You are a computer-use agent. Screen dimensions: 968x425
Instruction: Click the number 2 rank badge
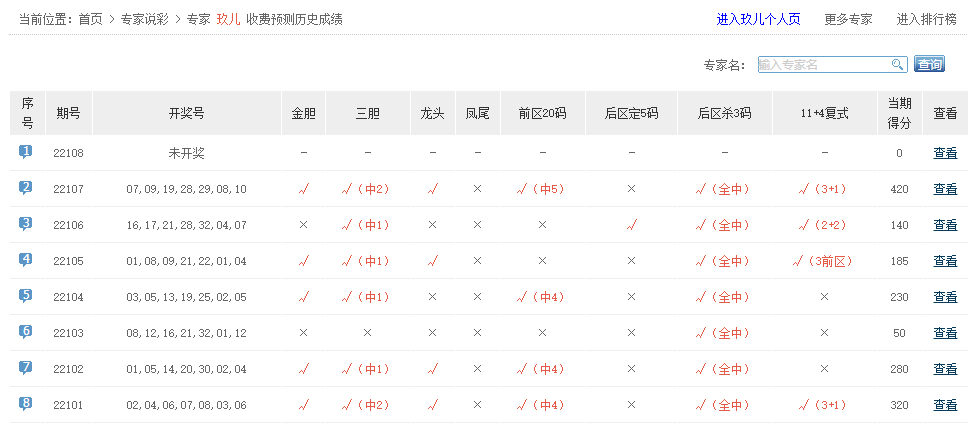coord(26,188)
